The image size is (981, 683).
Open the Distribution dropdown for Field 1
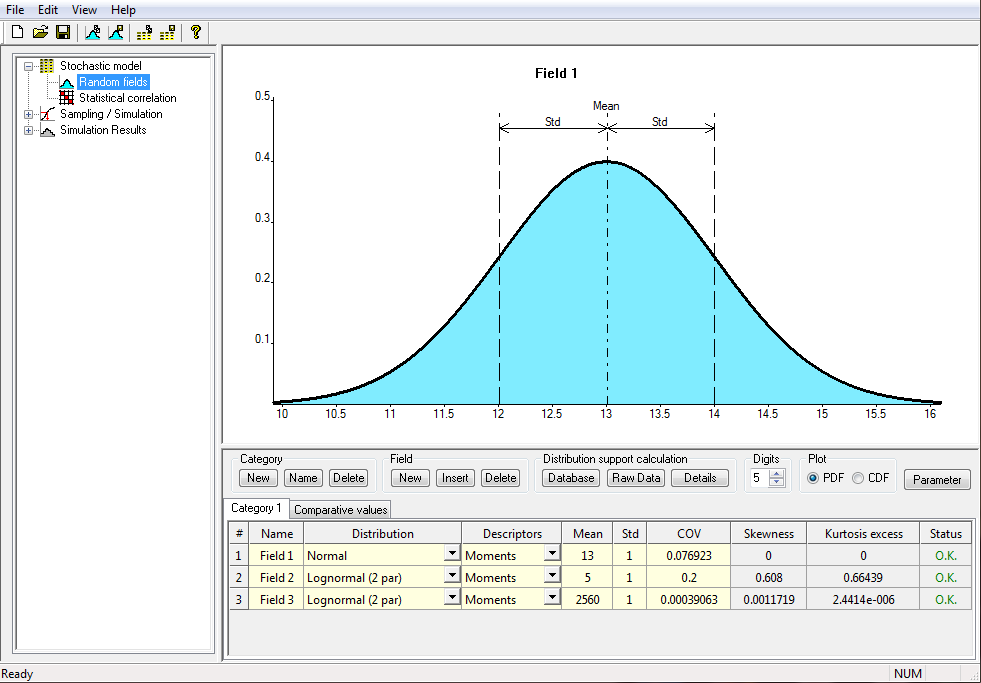452,554
